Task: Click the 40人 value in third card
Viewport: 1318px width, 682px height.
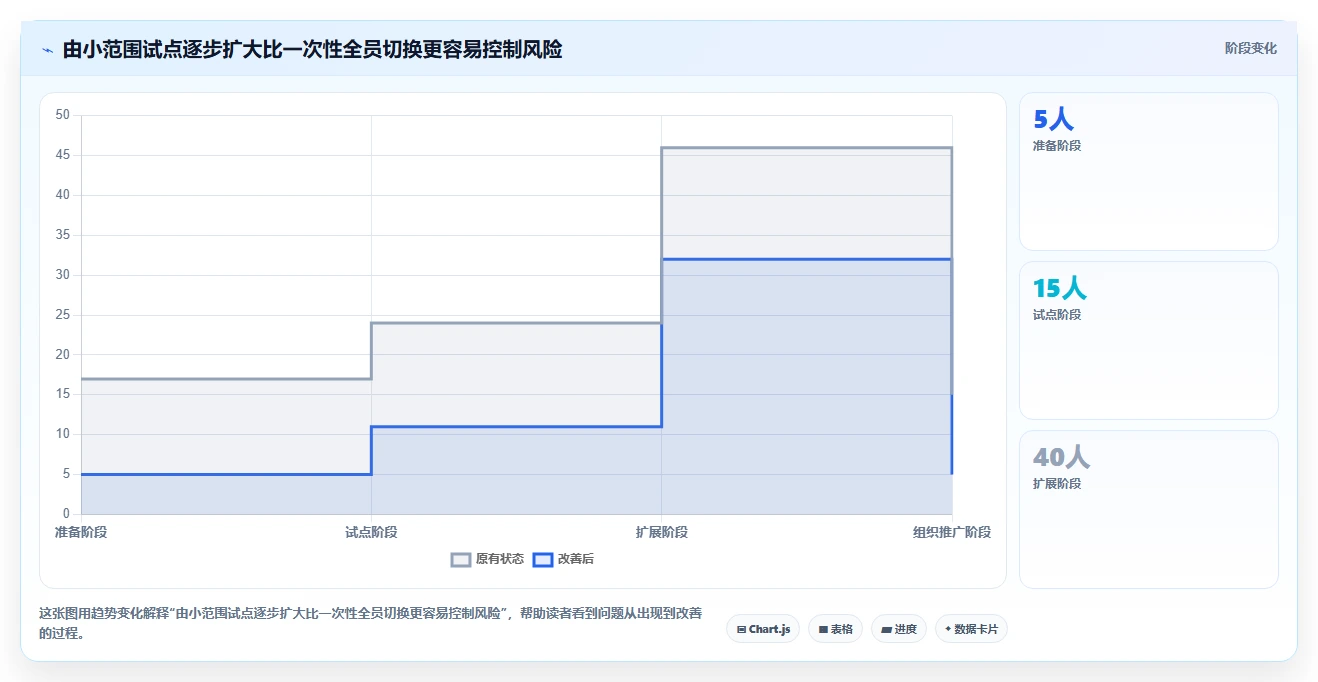Action: pyautogui.click(x=1061, y=458)
